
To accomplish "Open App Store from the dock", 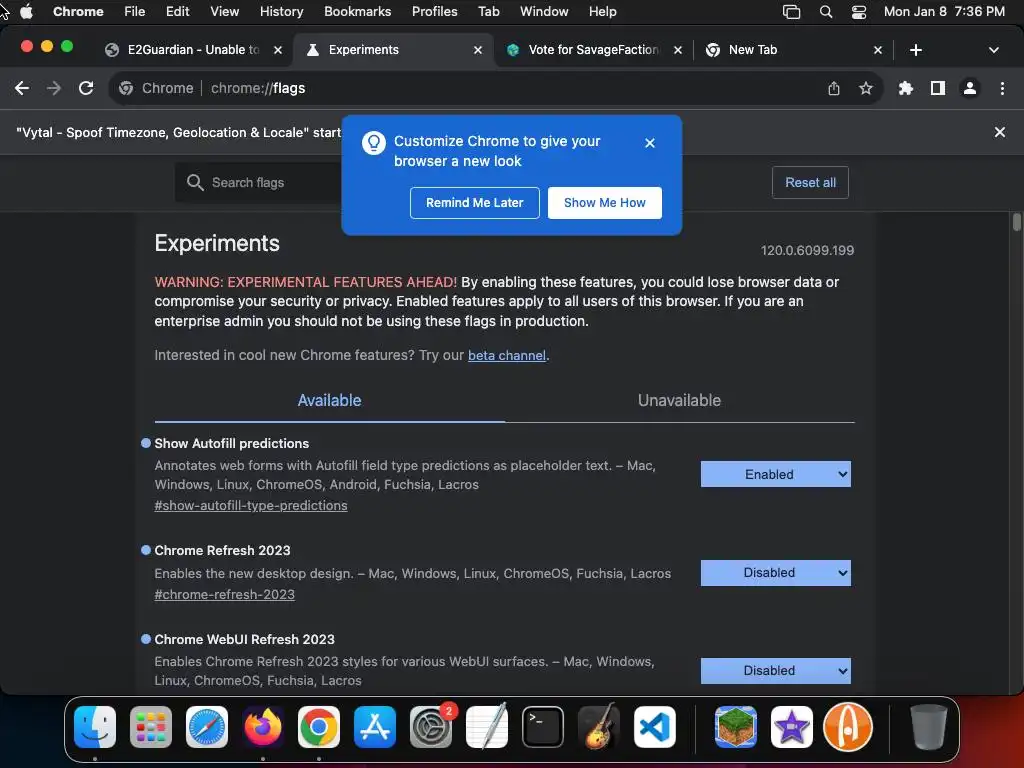I will [x=375, y=727].
